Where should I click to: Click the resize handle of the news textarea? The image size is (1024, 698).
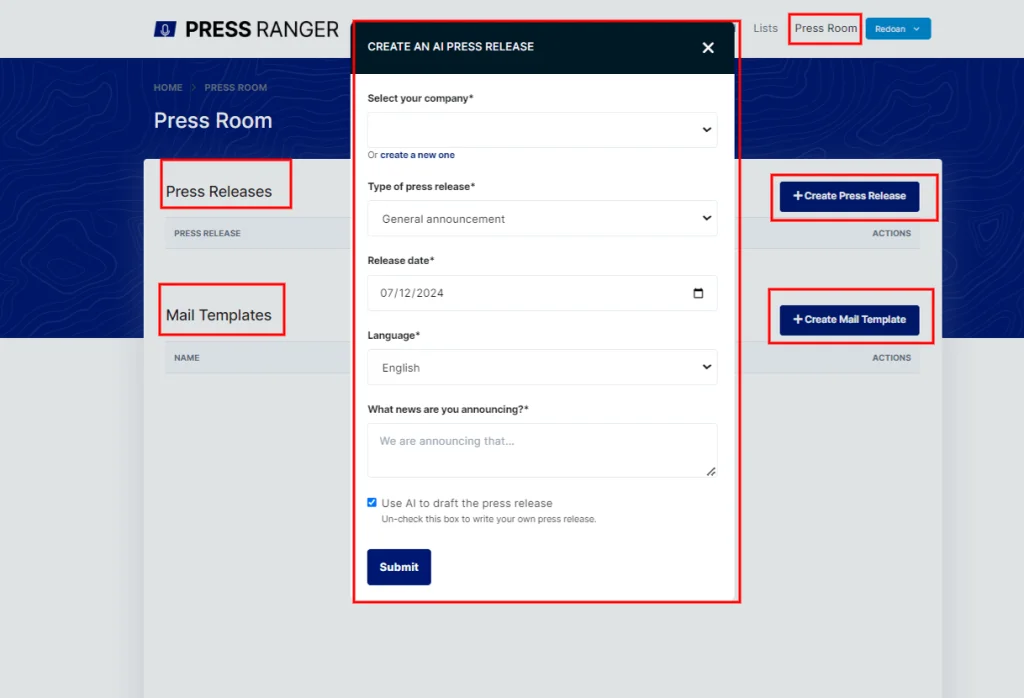(711, 471)
